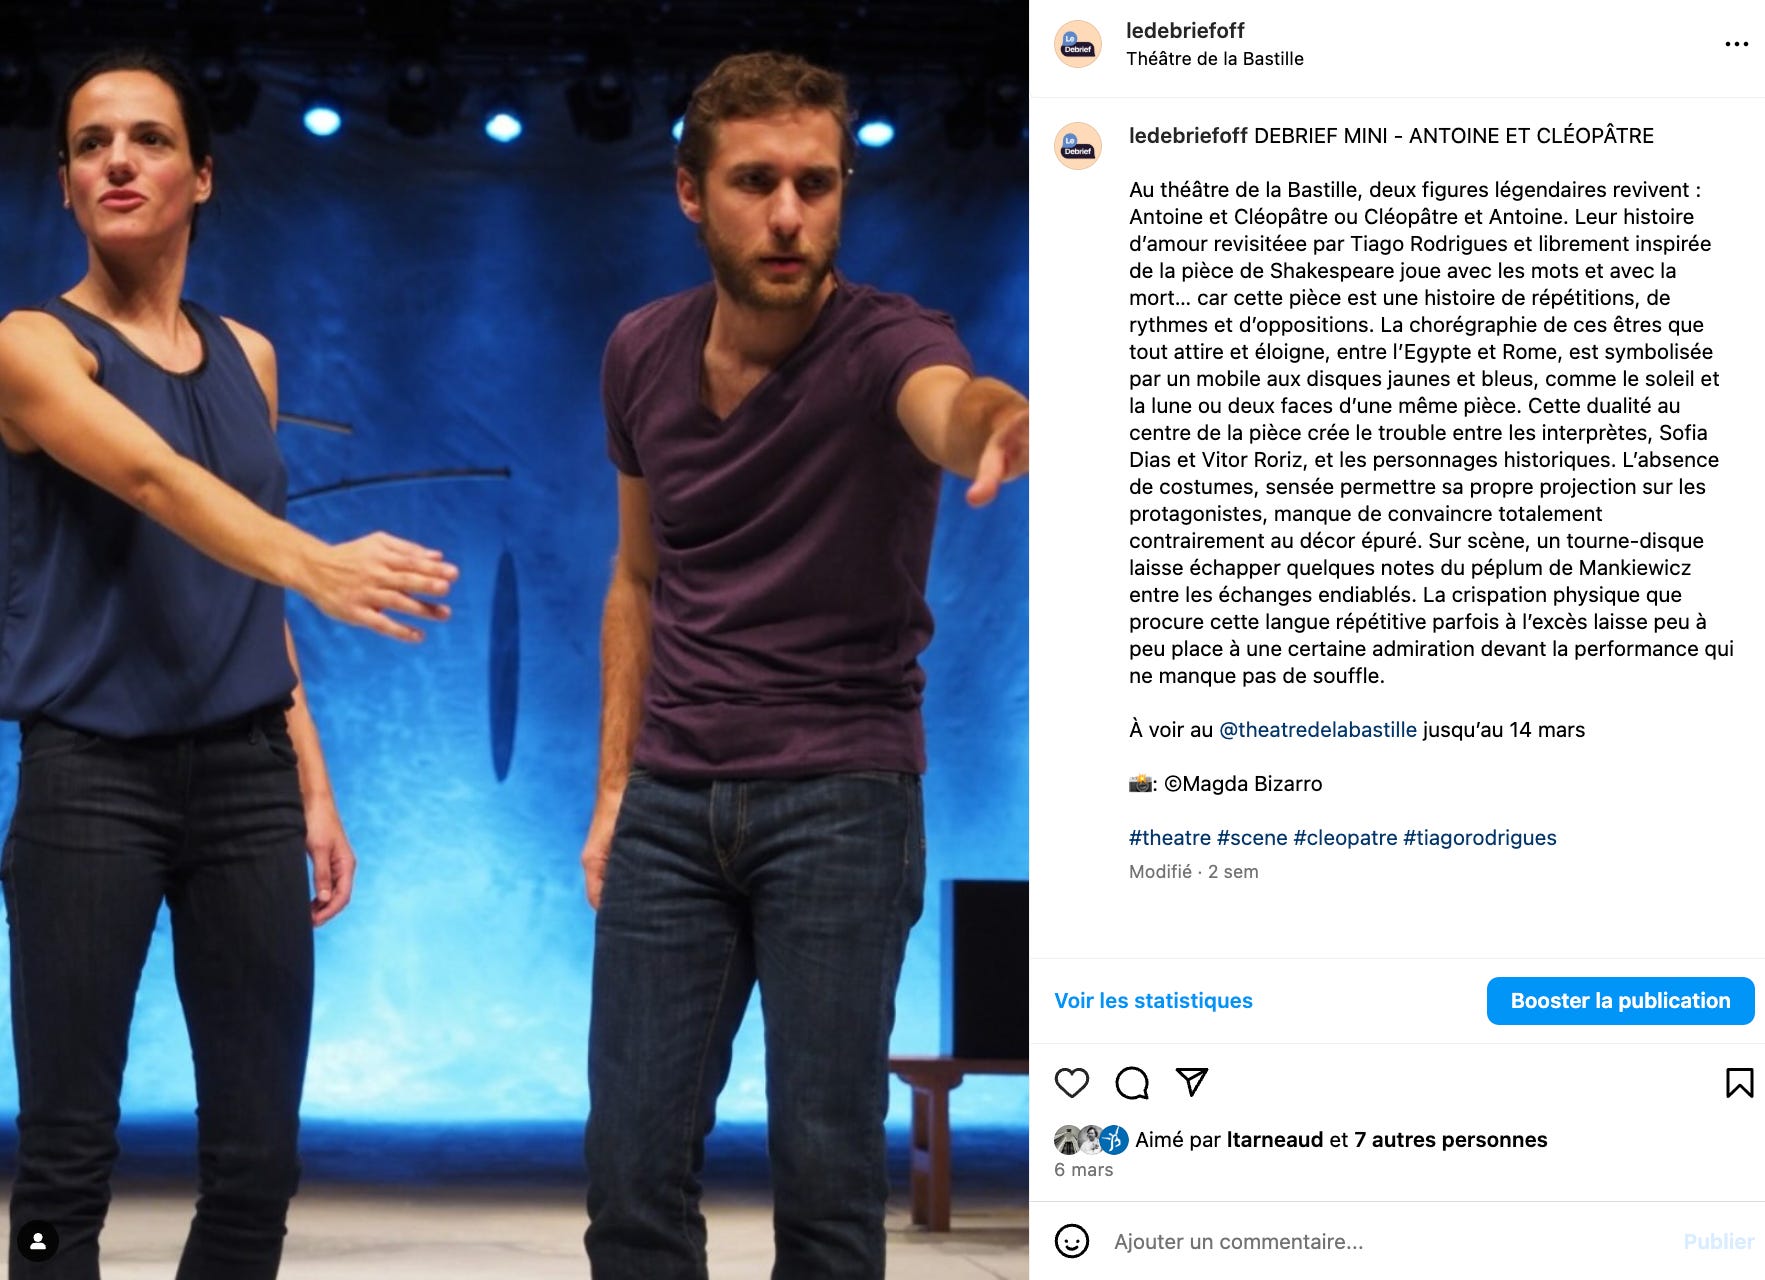Open the emoji picker smiley icon

1071,1241
